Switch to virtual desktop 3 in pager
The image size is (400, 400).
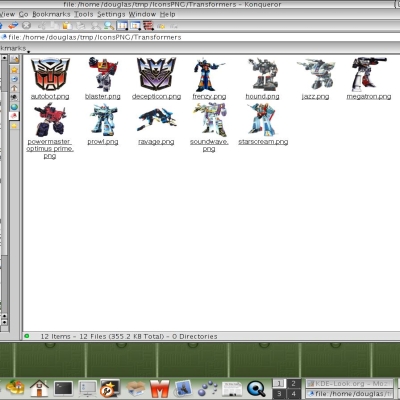pyautogui.click(x=279, y=394)
